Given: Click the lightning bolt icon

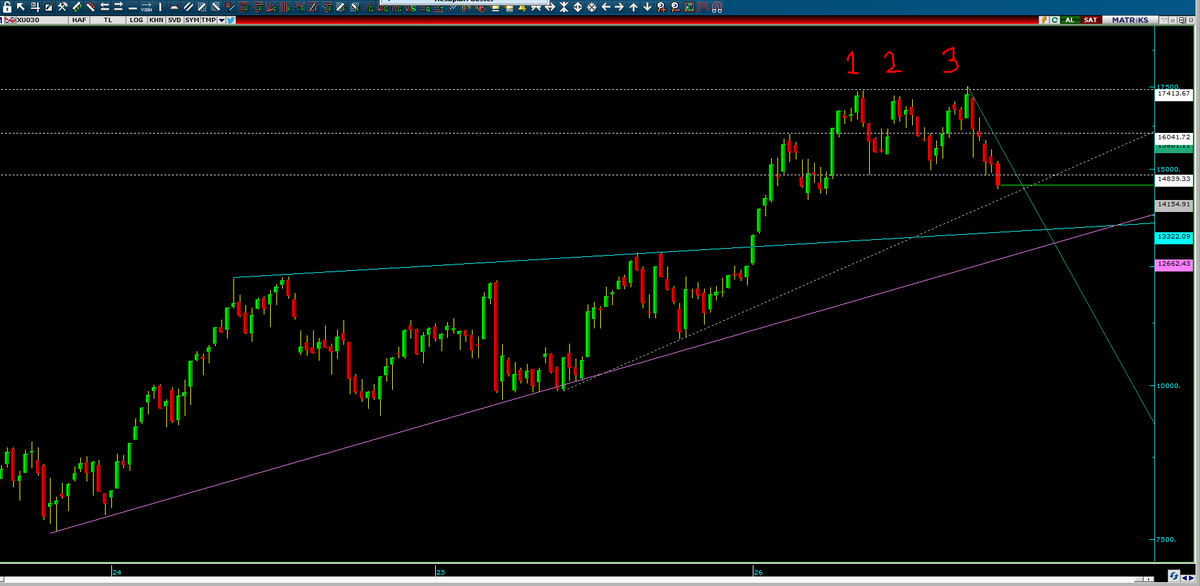Looking at the screenshot, I should 1044,20.
